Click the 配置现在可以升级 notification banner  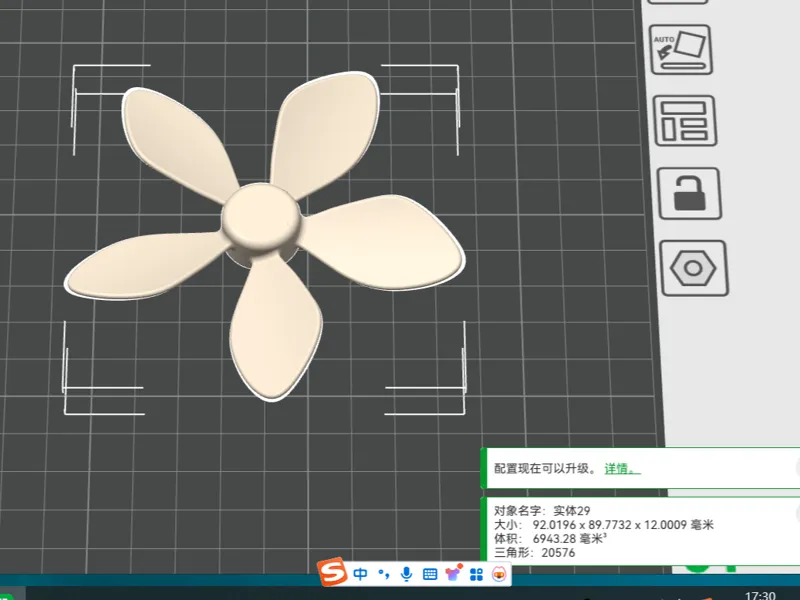(640, 468)
